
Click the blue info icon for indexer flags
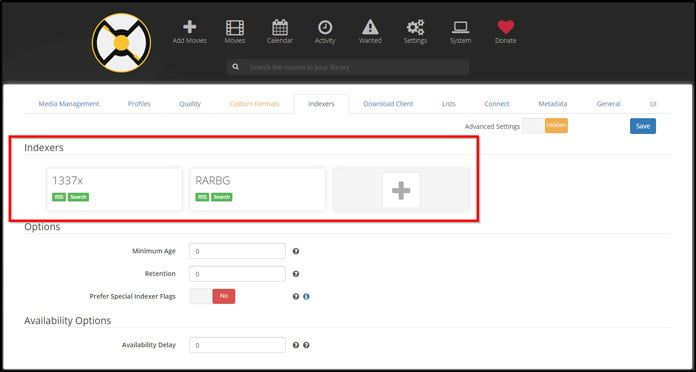click(x=306, y=297)
